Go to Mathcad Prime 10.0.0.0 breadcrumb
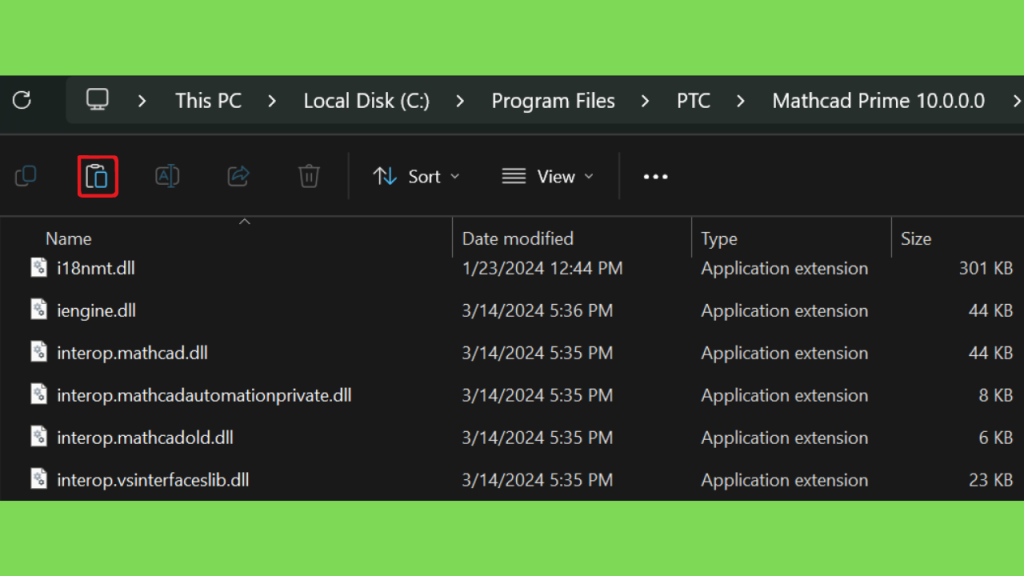Image resolution: width=1024 pixels, height=576 pixels. tap(878, 101)
